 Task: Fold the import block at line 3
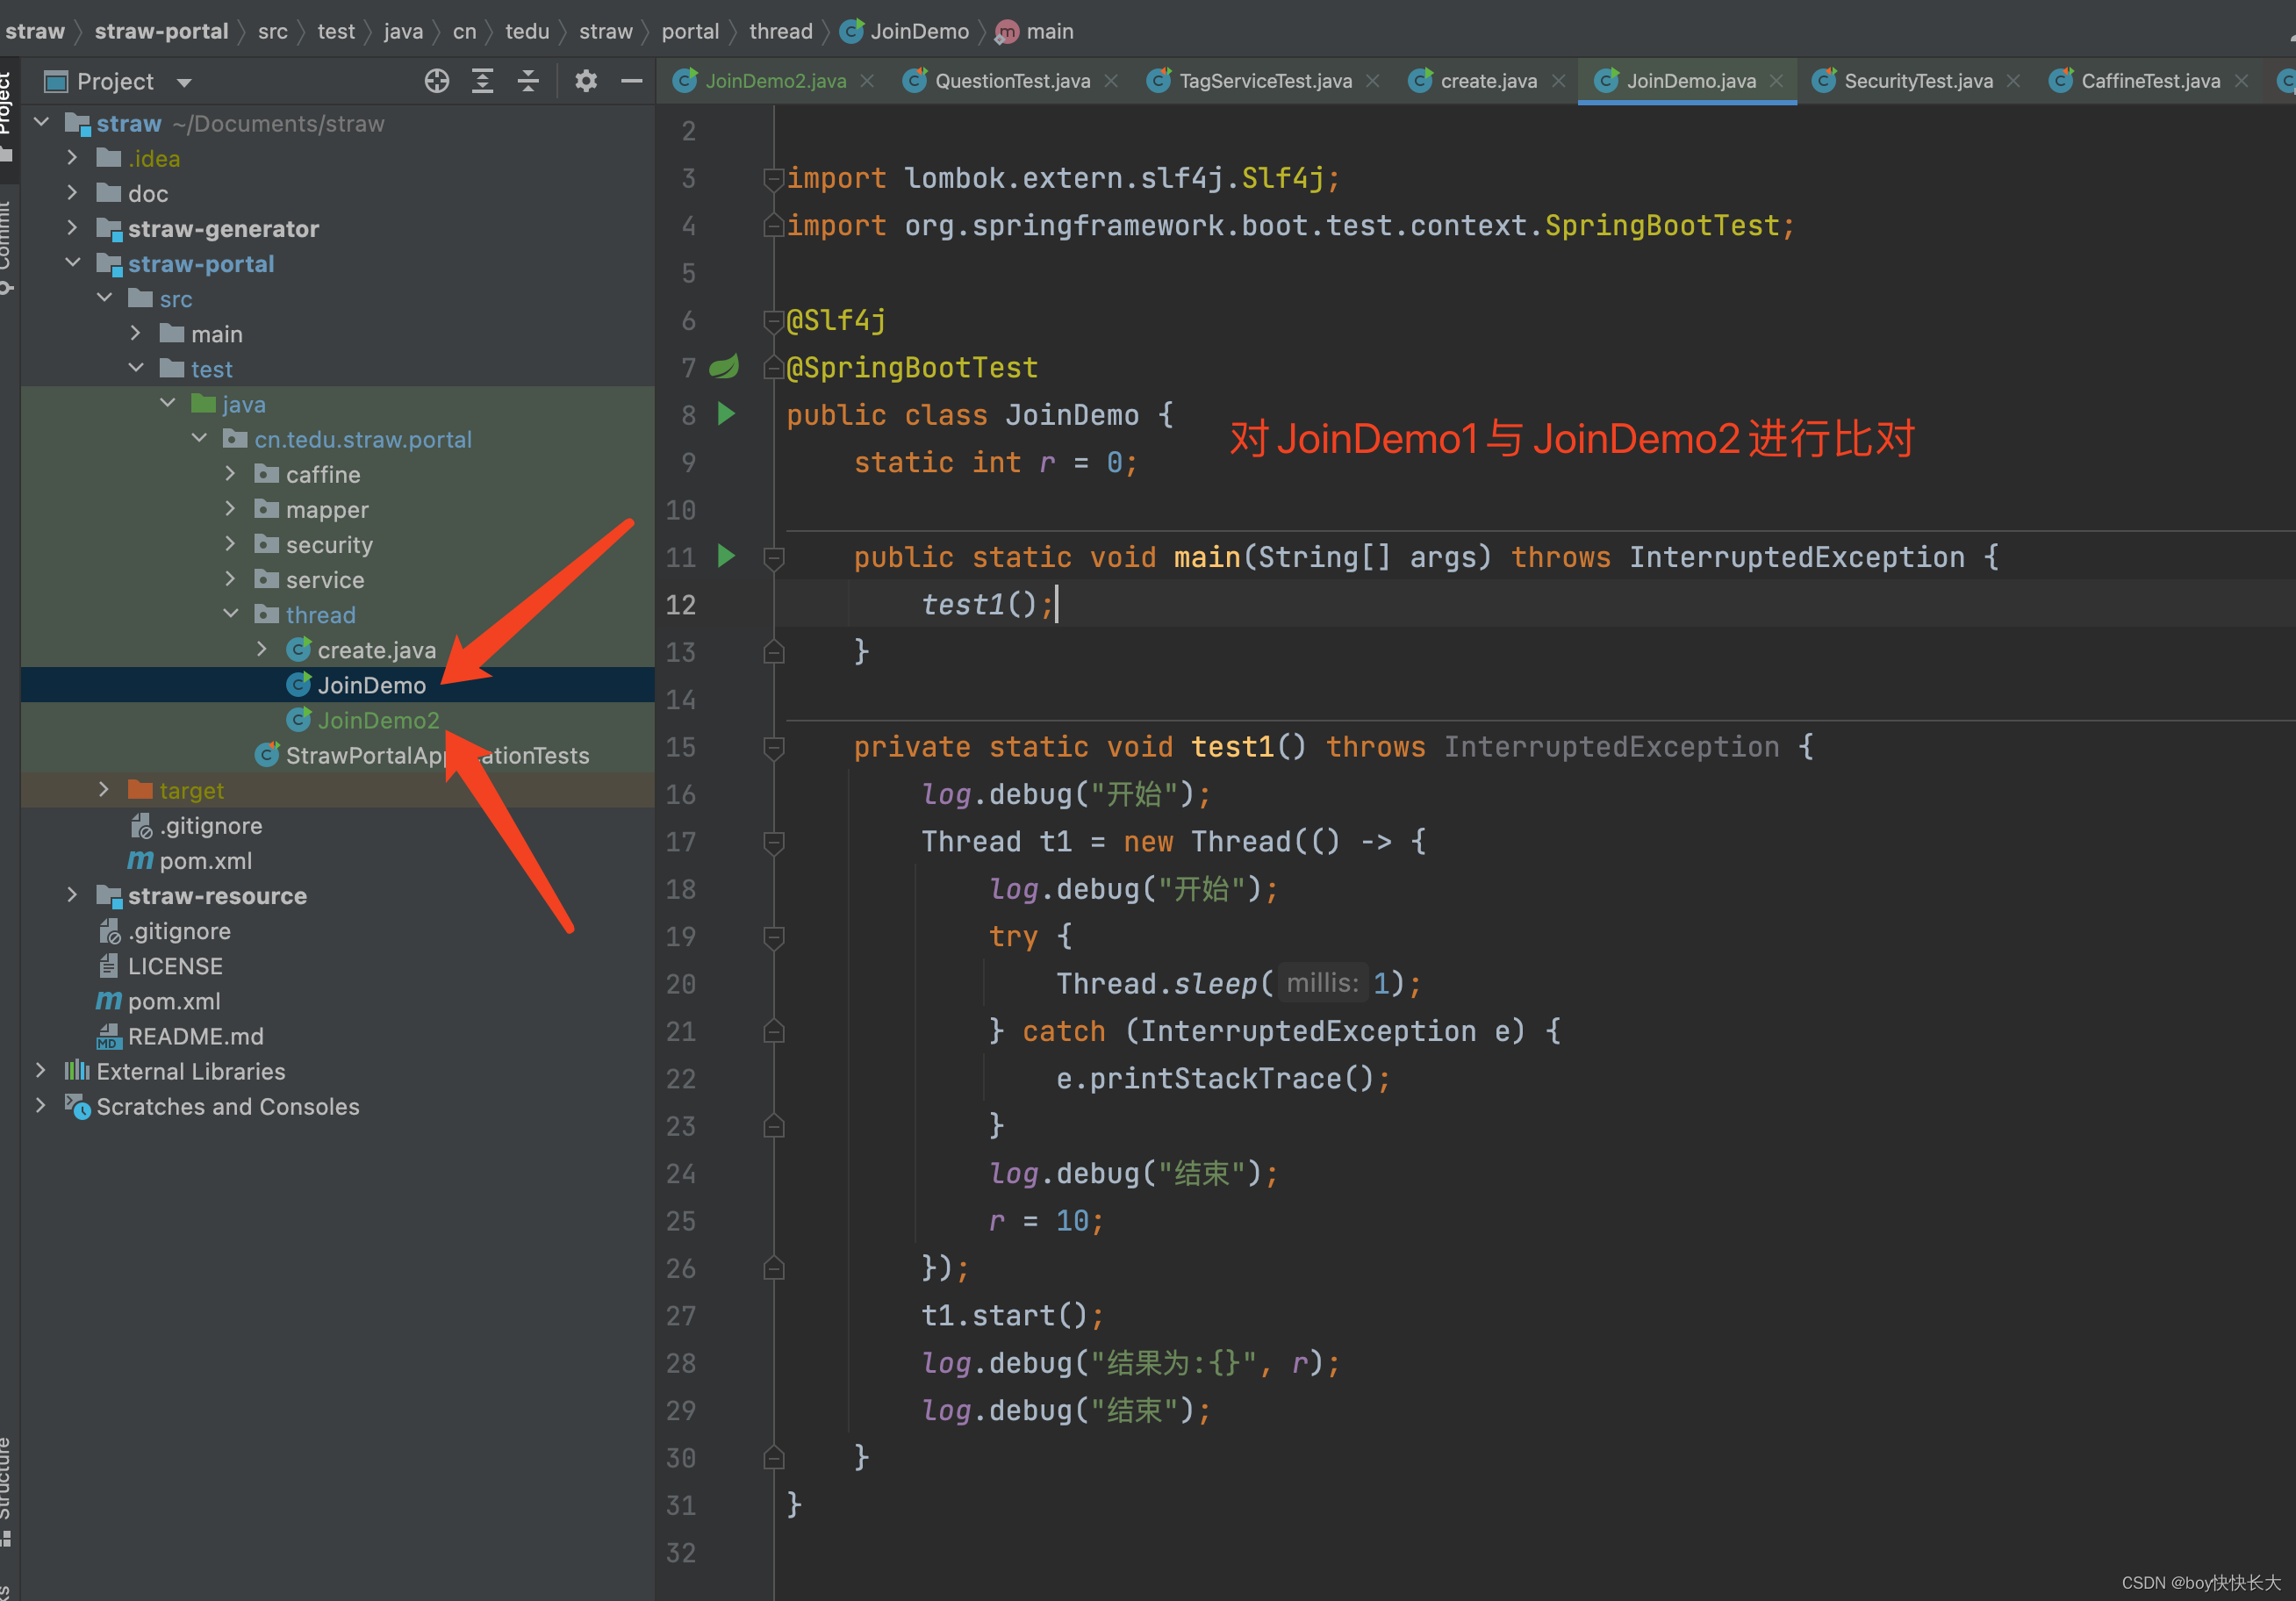tap(773, 178)
